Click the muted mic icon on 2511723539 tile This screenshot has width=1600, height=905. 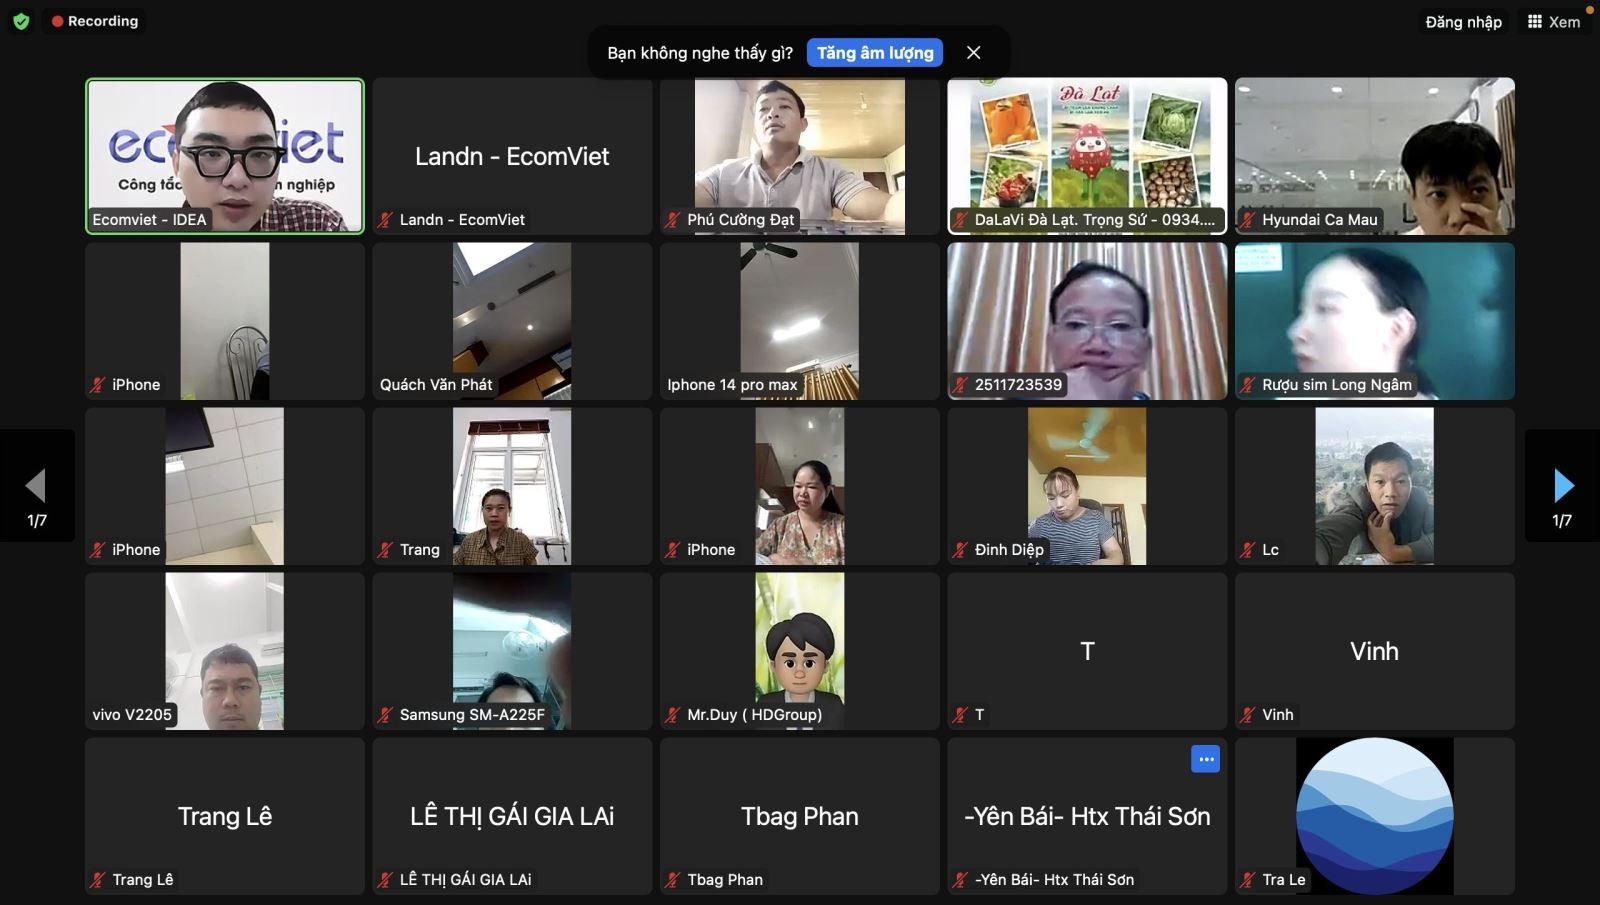960,384
